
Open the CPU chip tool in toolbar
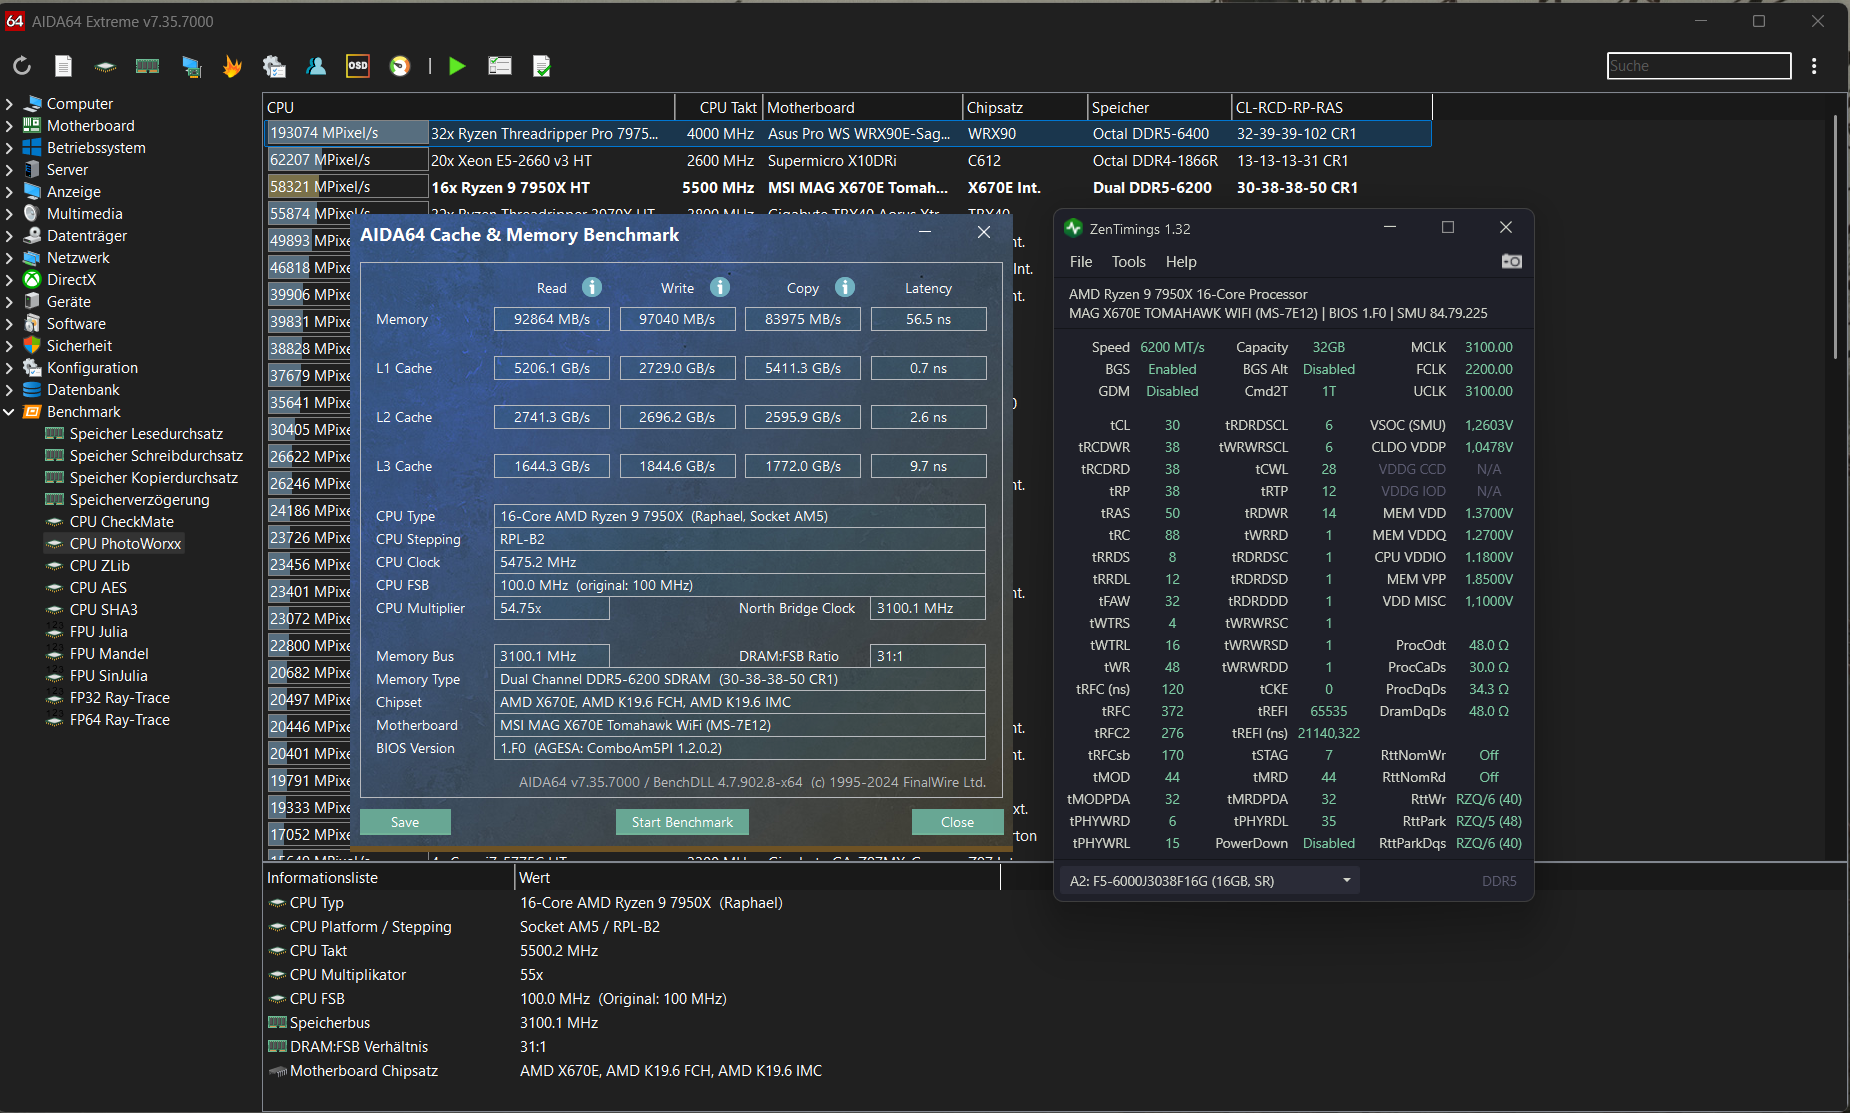pos(105,67)
